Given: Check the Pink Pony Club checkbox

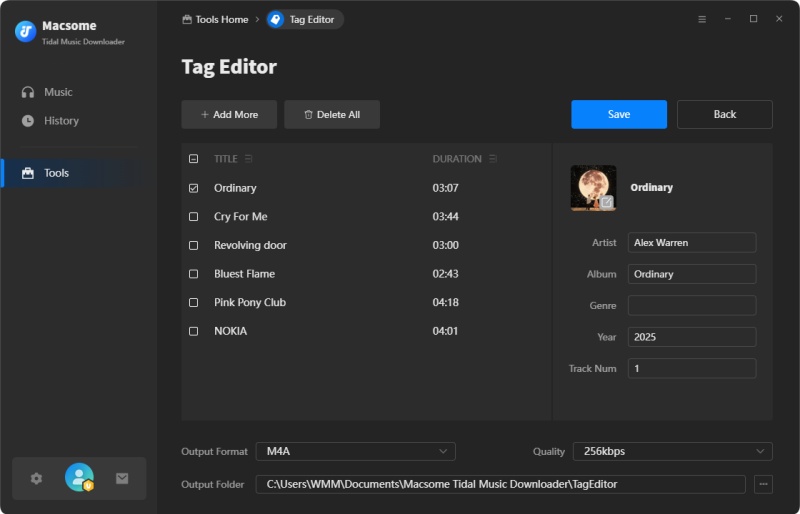Looking at the screenshot, I should [193, 302].
